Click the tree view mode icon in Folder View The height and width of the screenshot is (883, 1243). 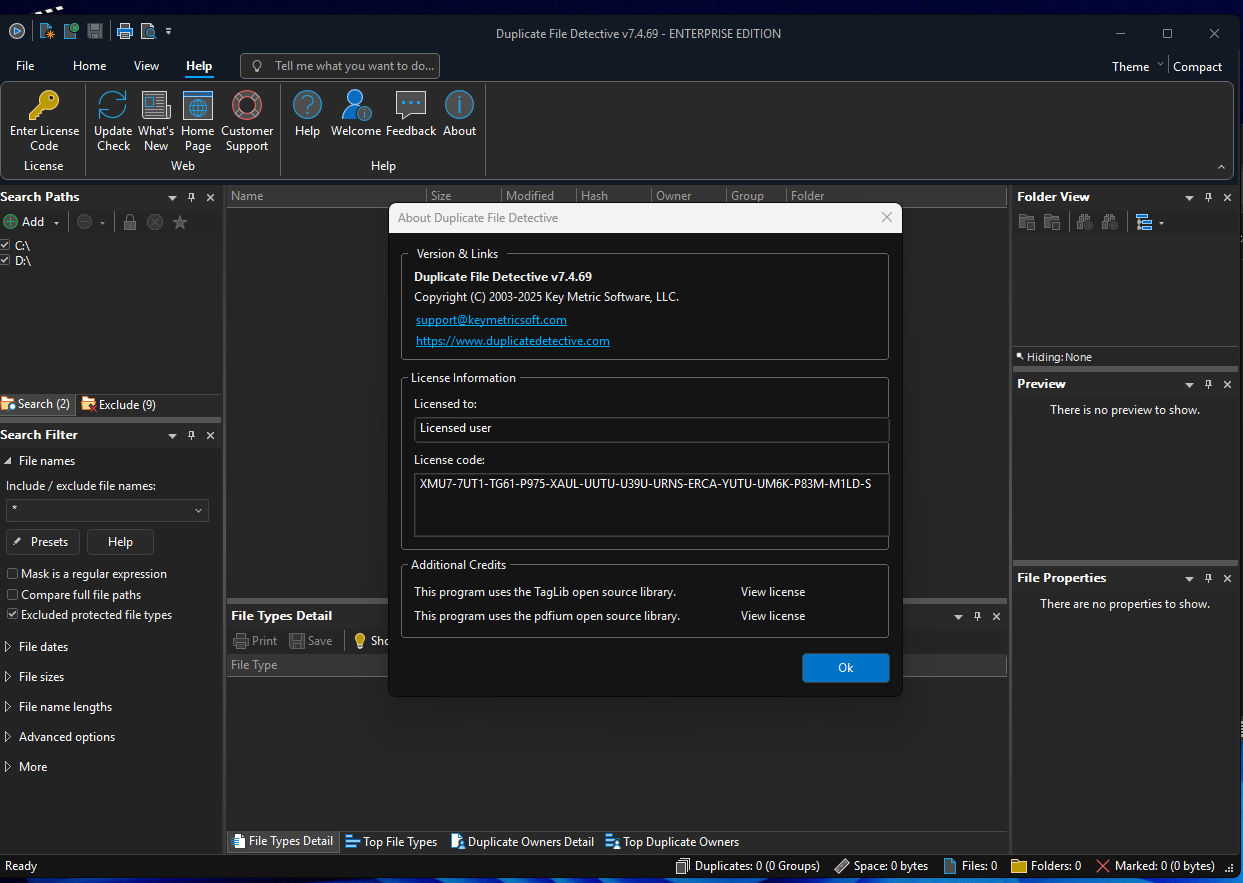[x=1144, y=222]
